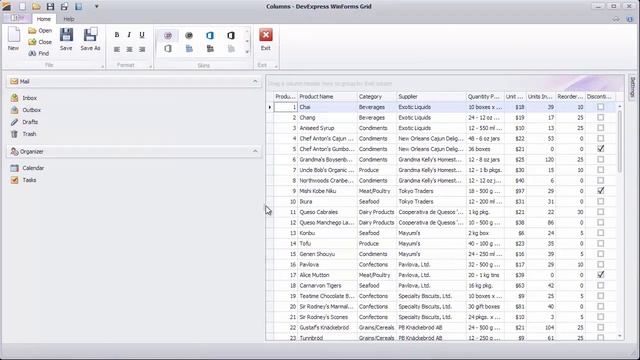Switch to the Help ribbon tab
Viewport: 640px width, 360px height.
pos(69,19)
